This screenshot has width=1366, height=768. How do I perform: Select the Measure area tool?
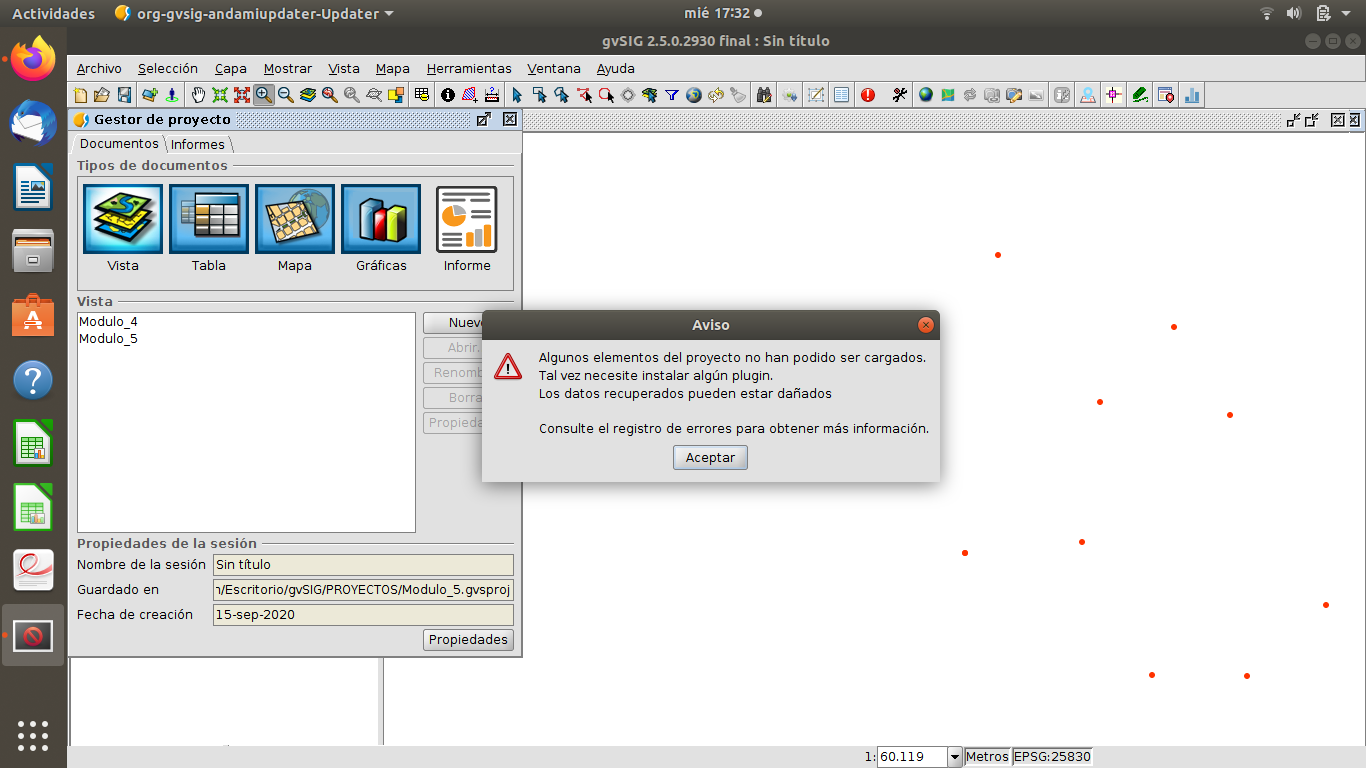[470, 95]
